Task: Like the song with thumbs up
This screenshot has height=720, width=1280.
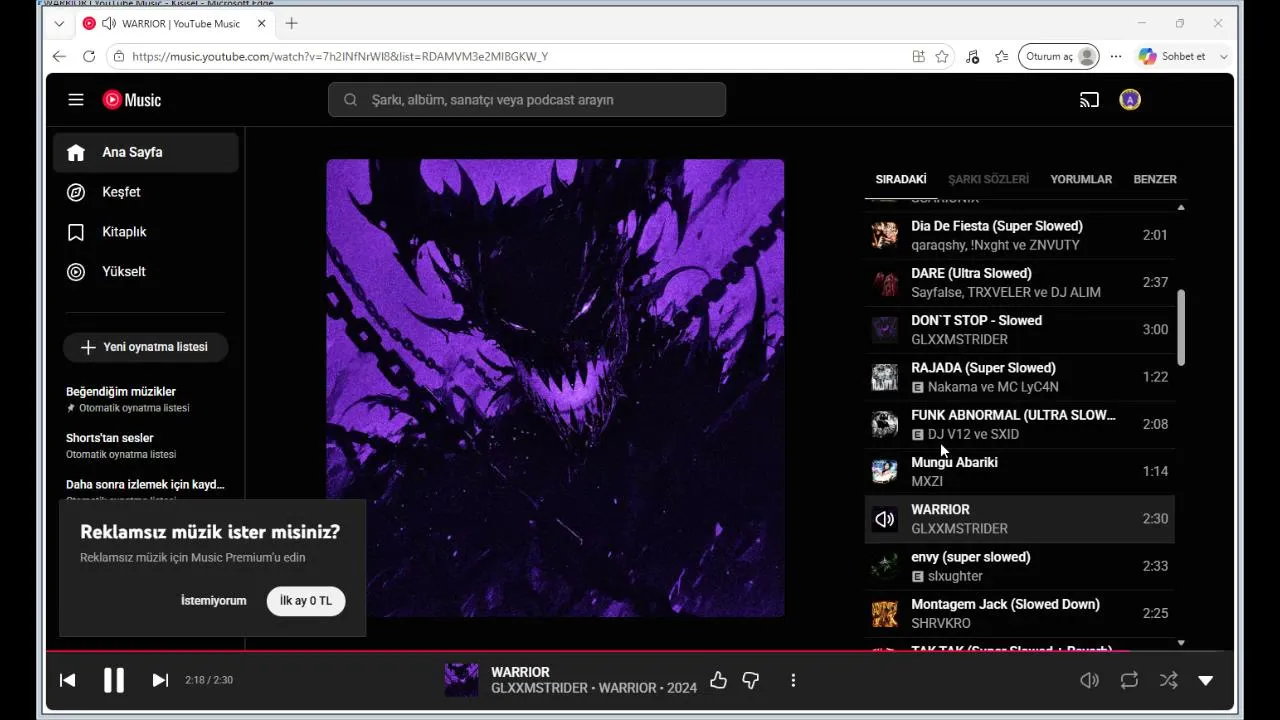Action: [x=718, y=680]
